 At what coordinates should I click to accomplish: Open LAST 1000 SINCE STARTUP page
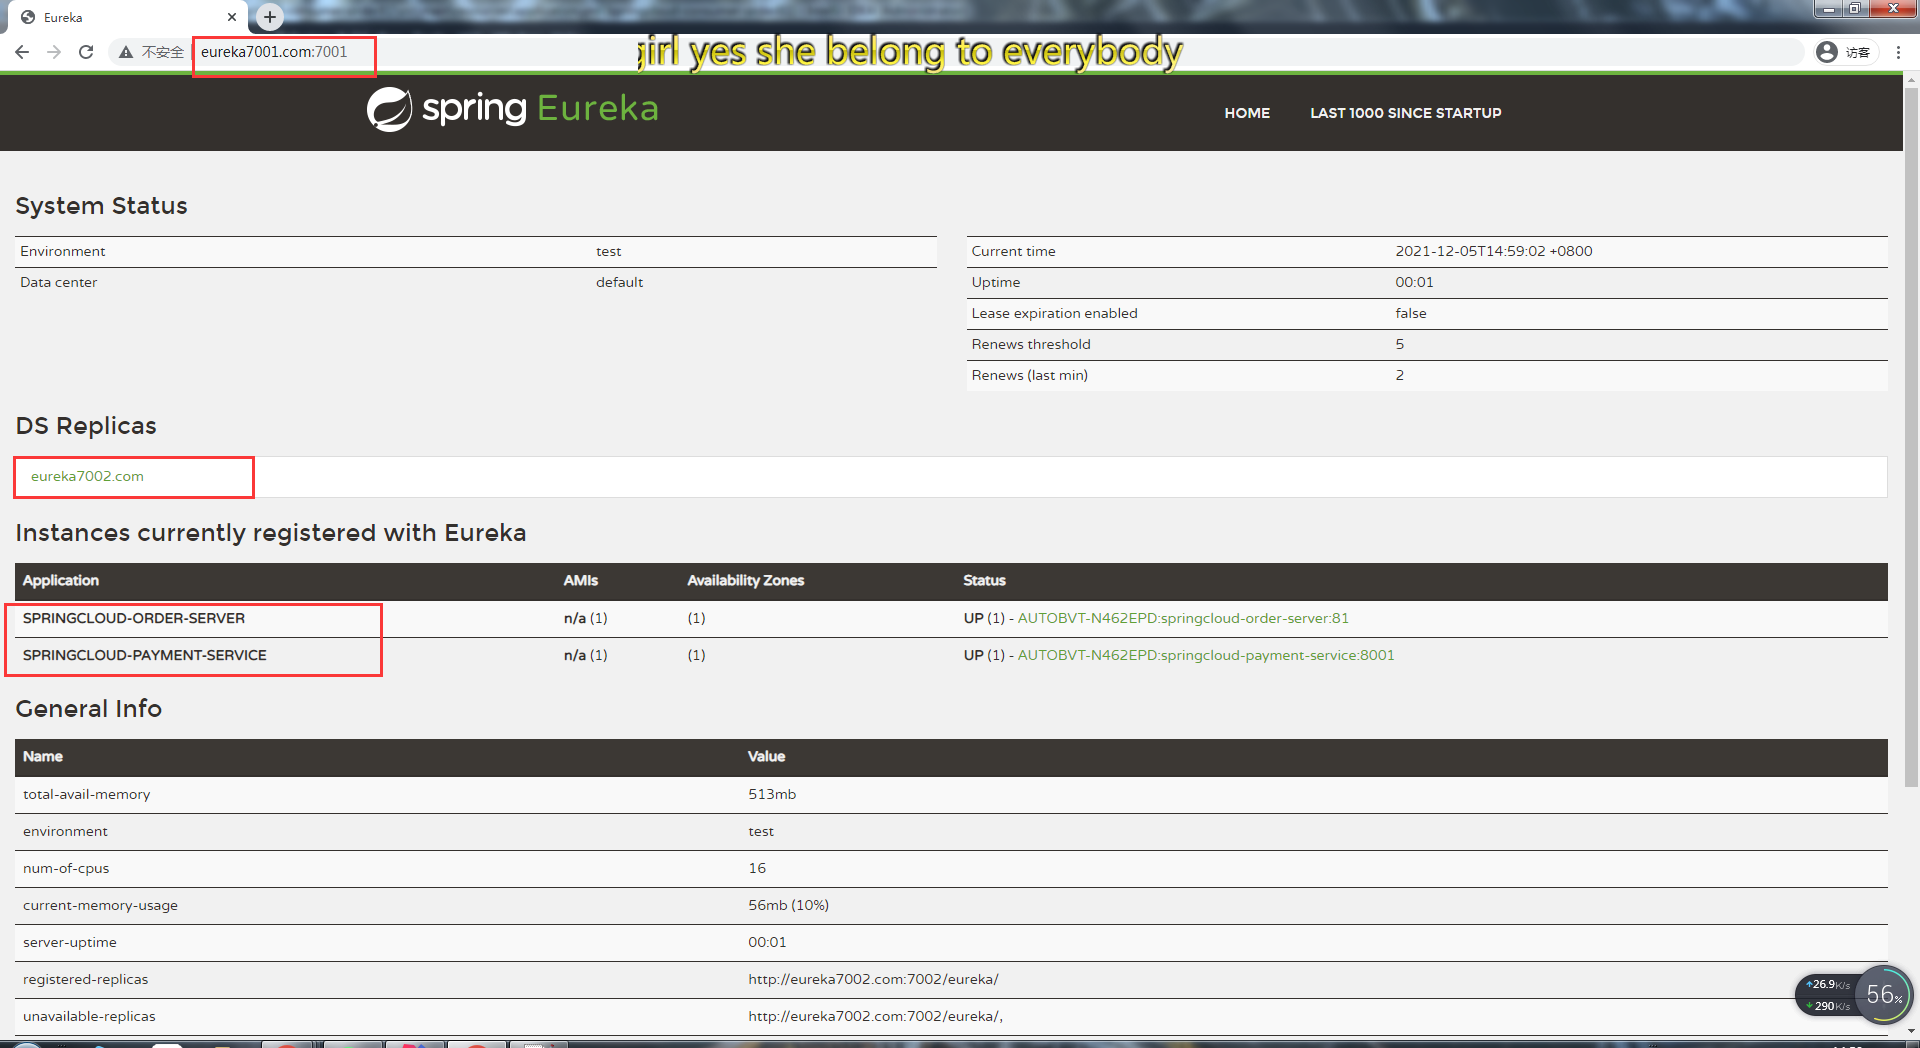click(1405, 113)
